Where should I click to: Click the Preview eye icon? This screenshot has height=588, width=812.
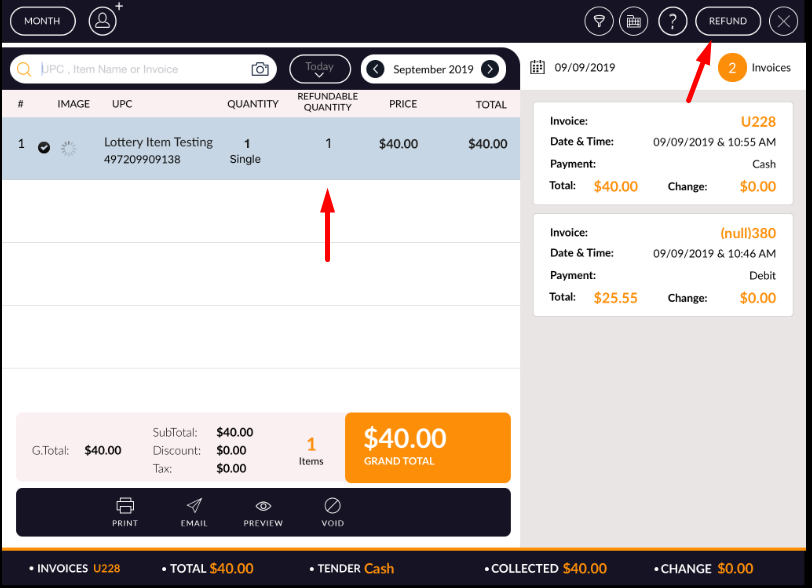click(263, 511)
